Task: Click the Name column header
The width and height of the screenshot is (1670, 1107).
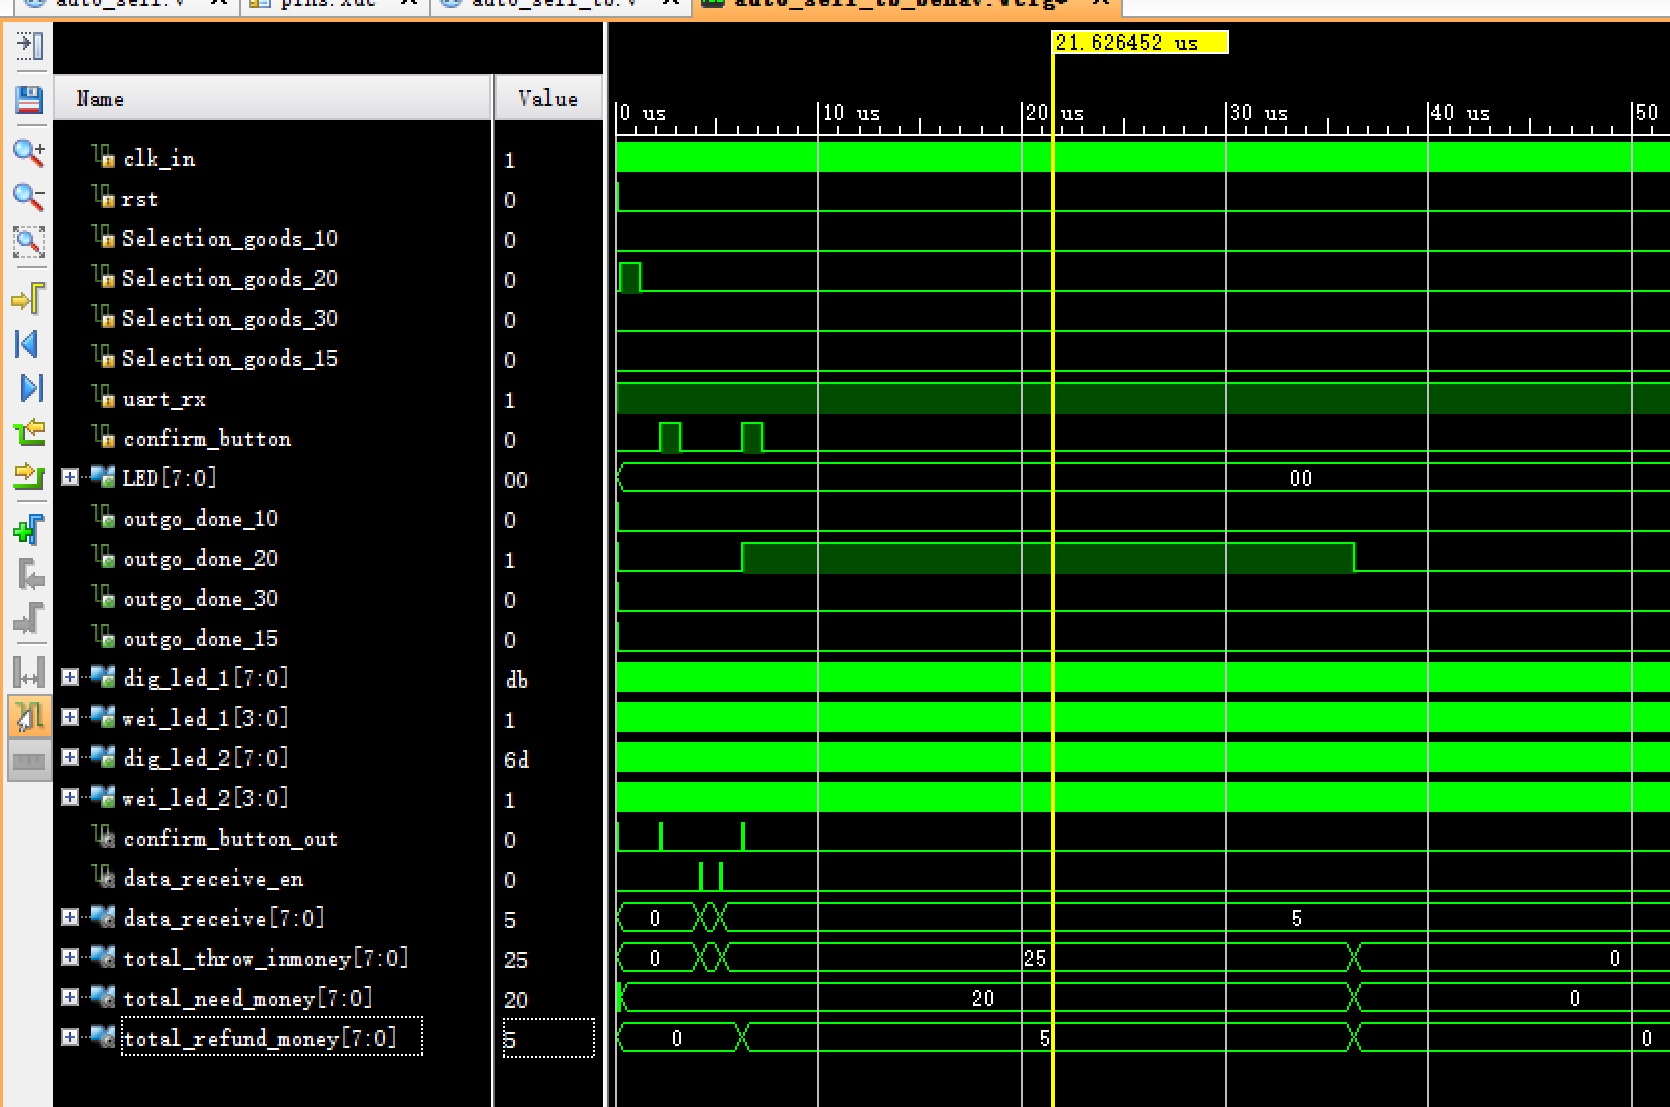Action: (272, 98)
